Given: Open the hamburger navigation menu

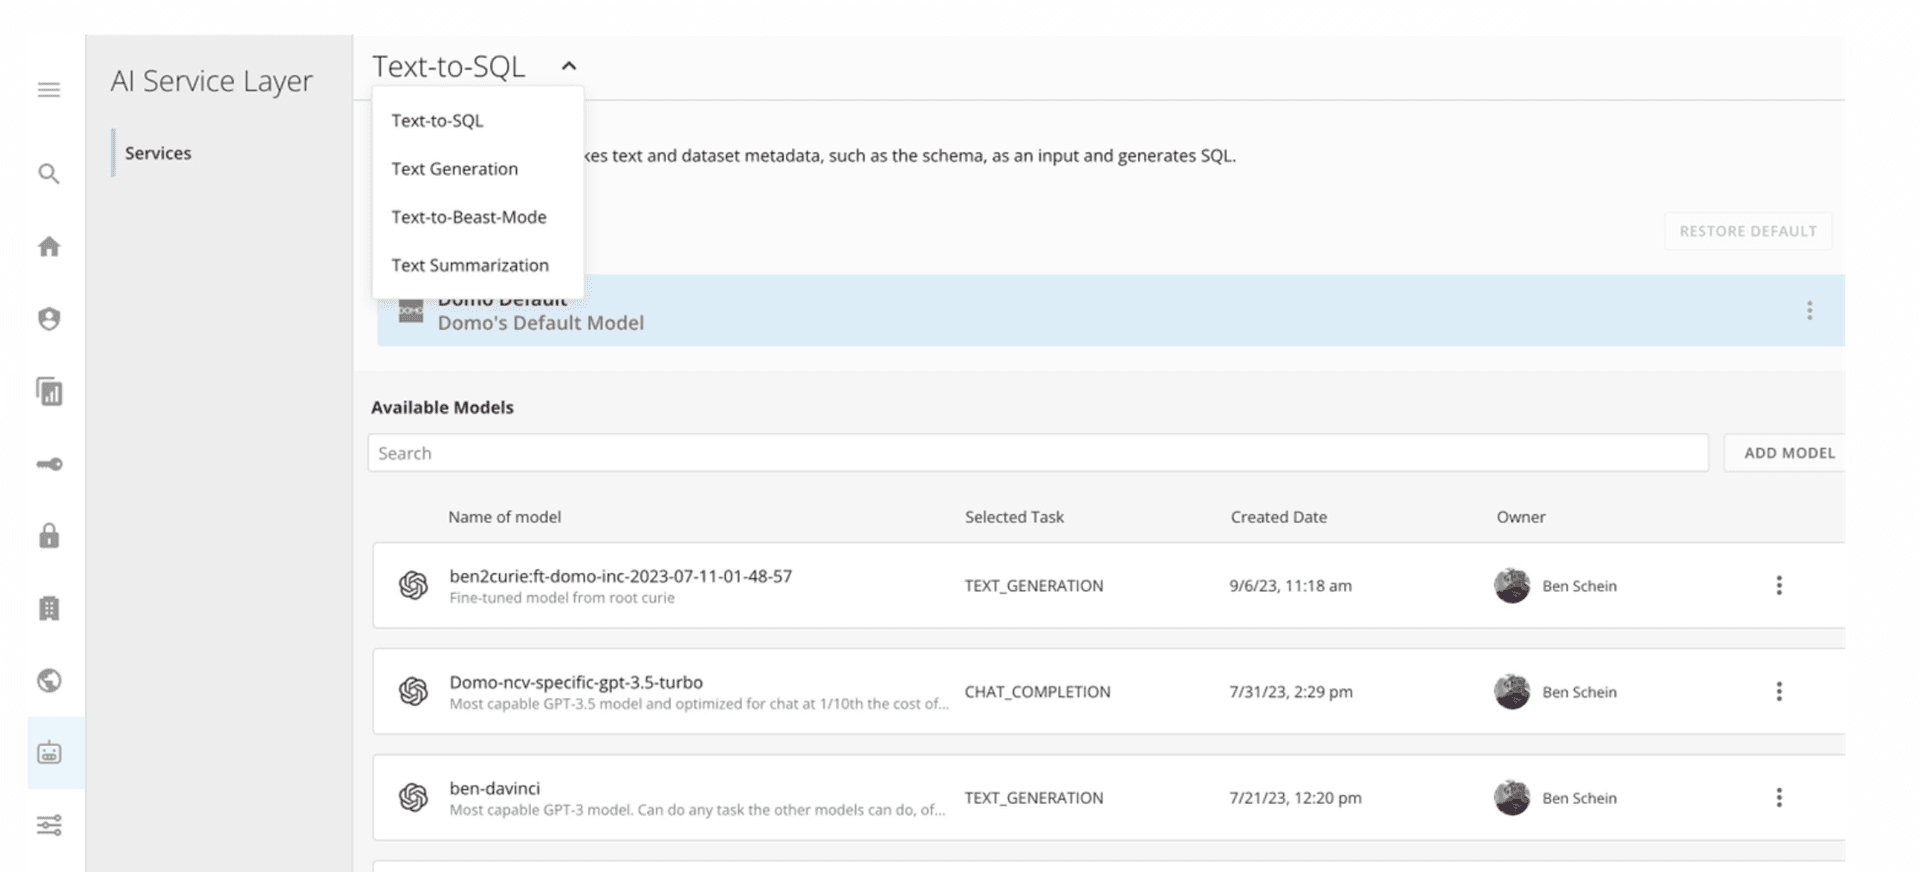Looking at the screenshot, I should coord(49,90).
